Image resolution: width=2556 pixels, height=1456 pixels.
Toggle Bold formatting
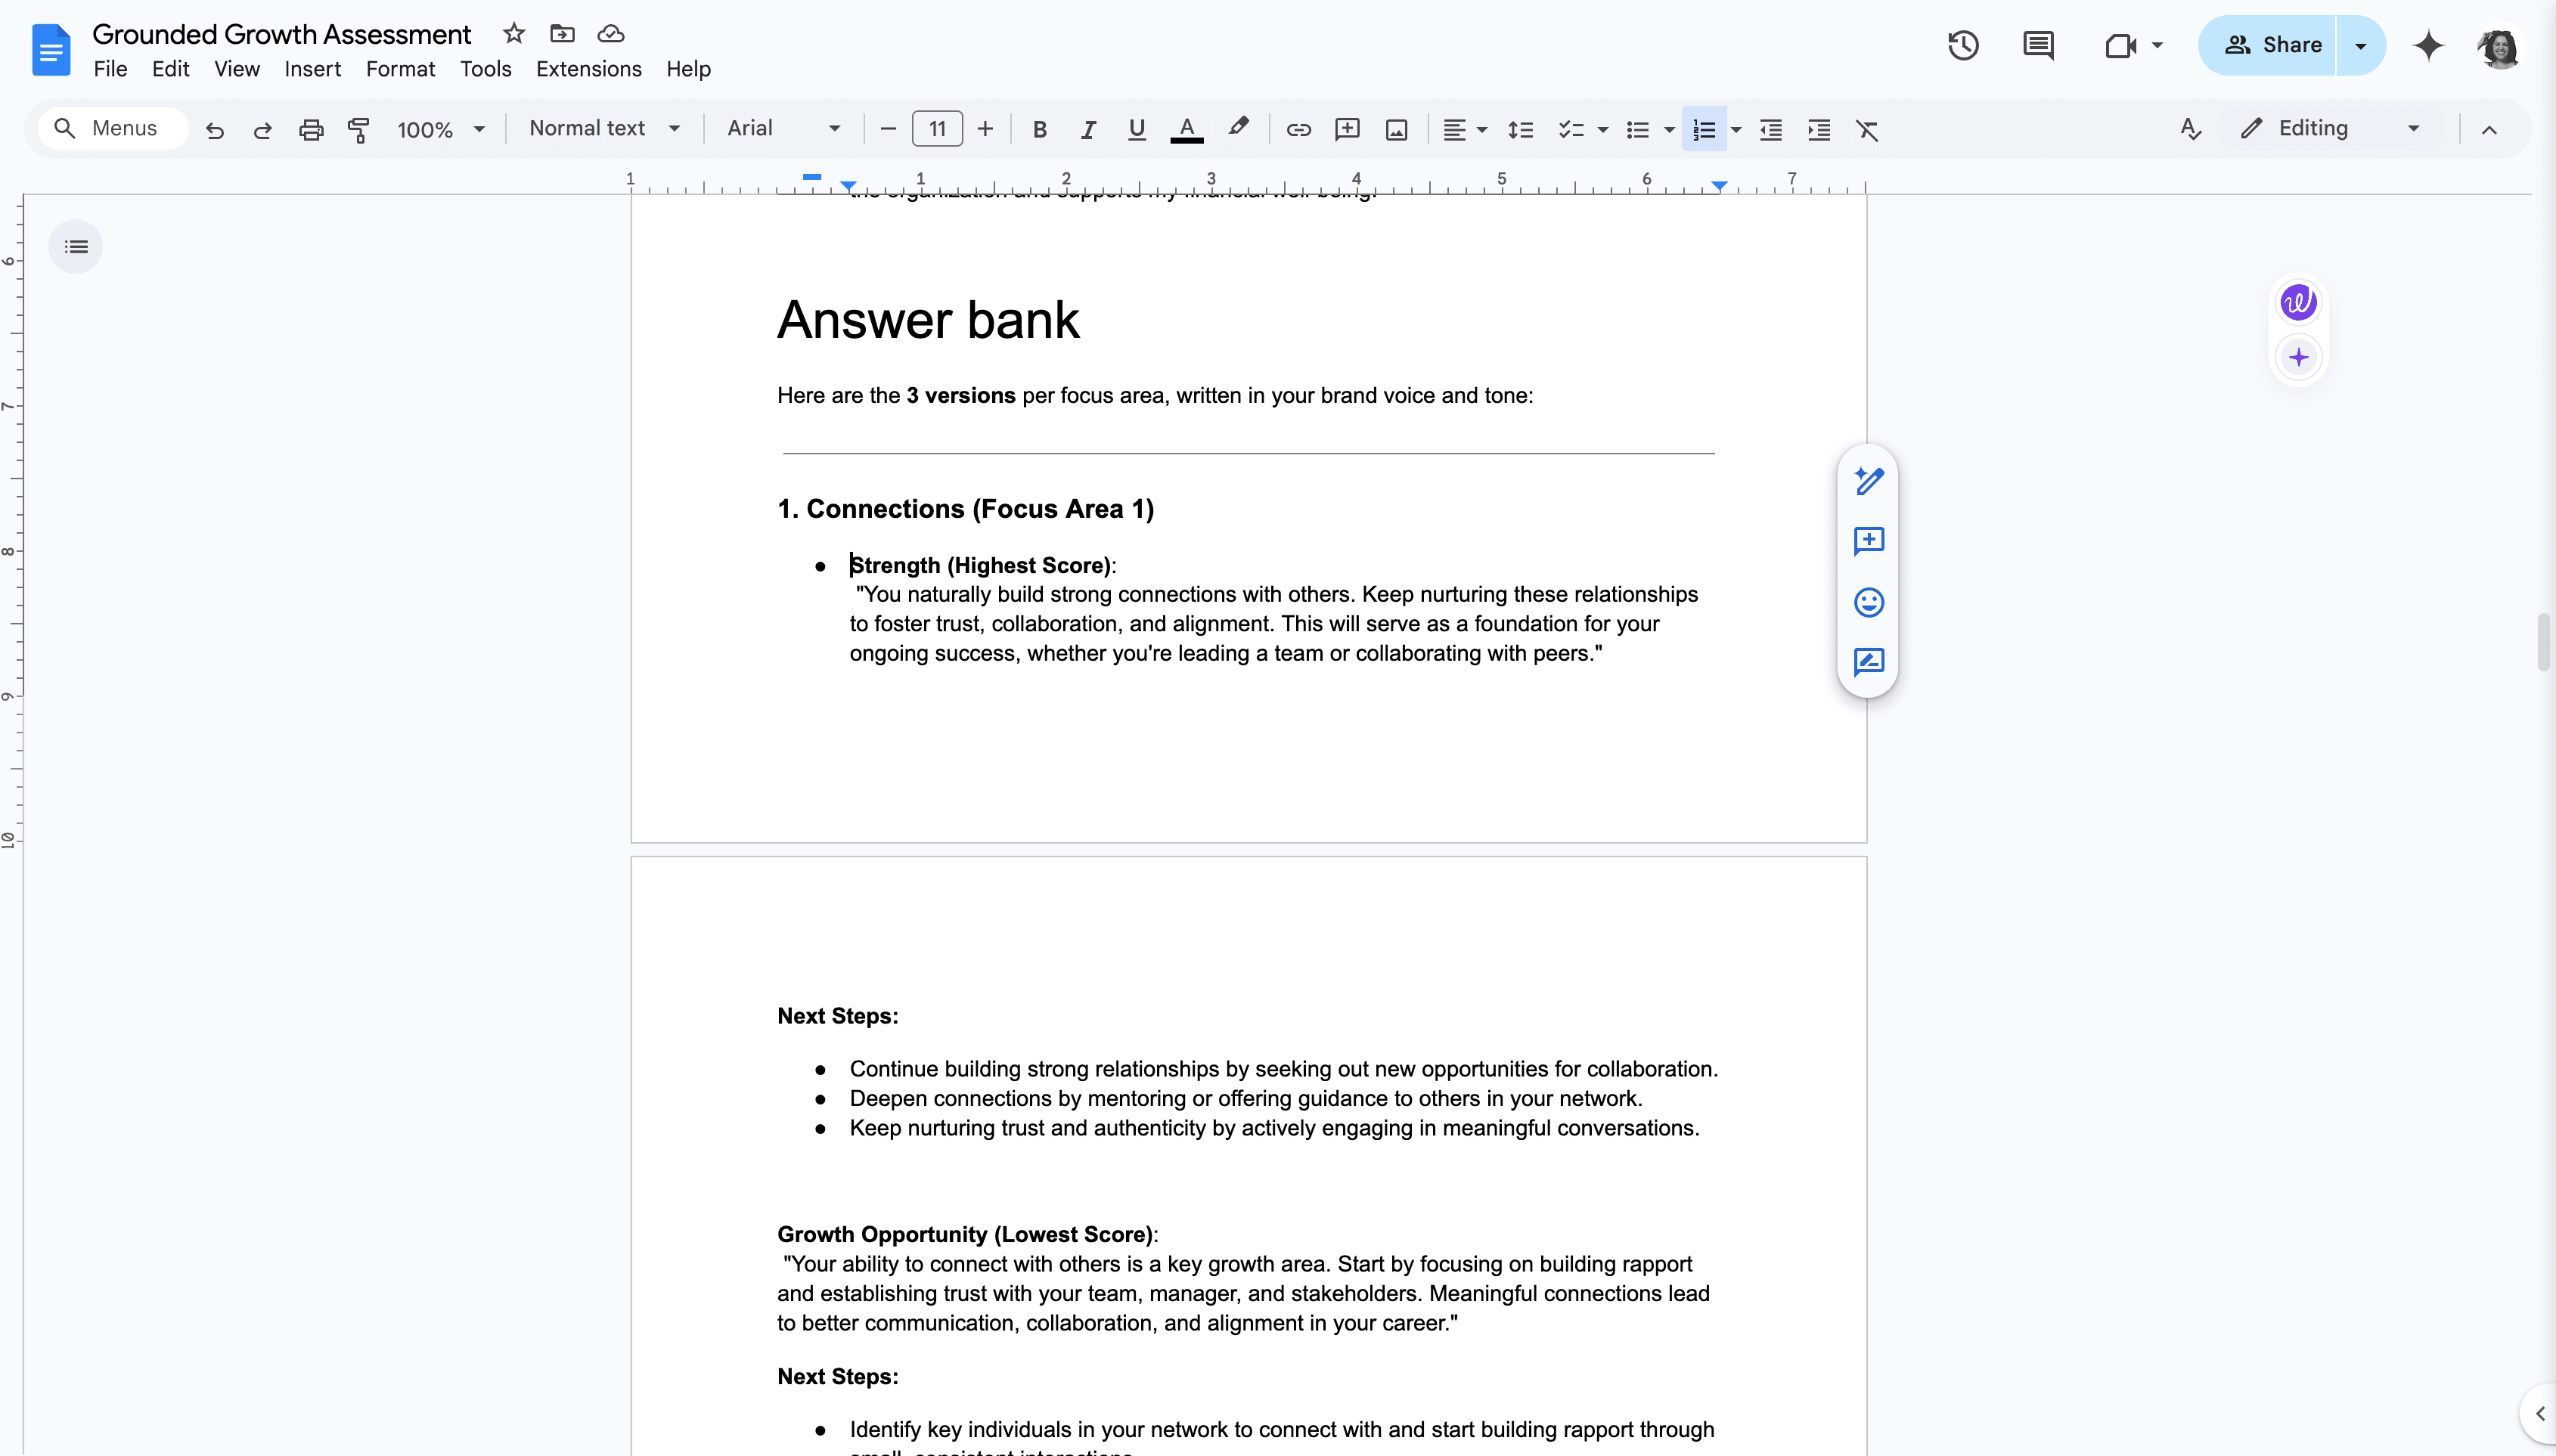pyautogui.click(x=1040, y=130)
